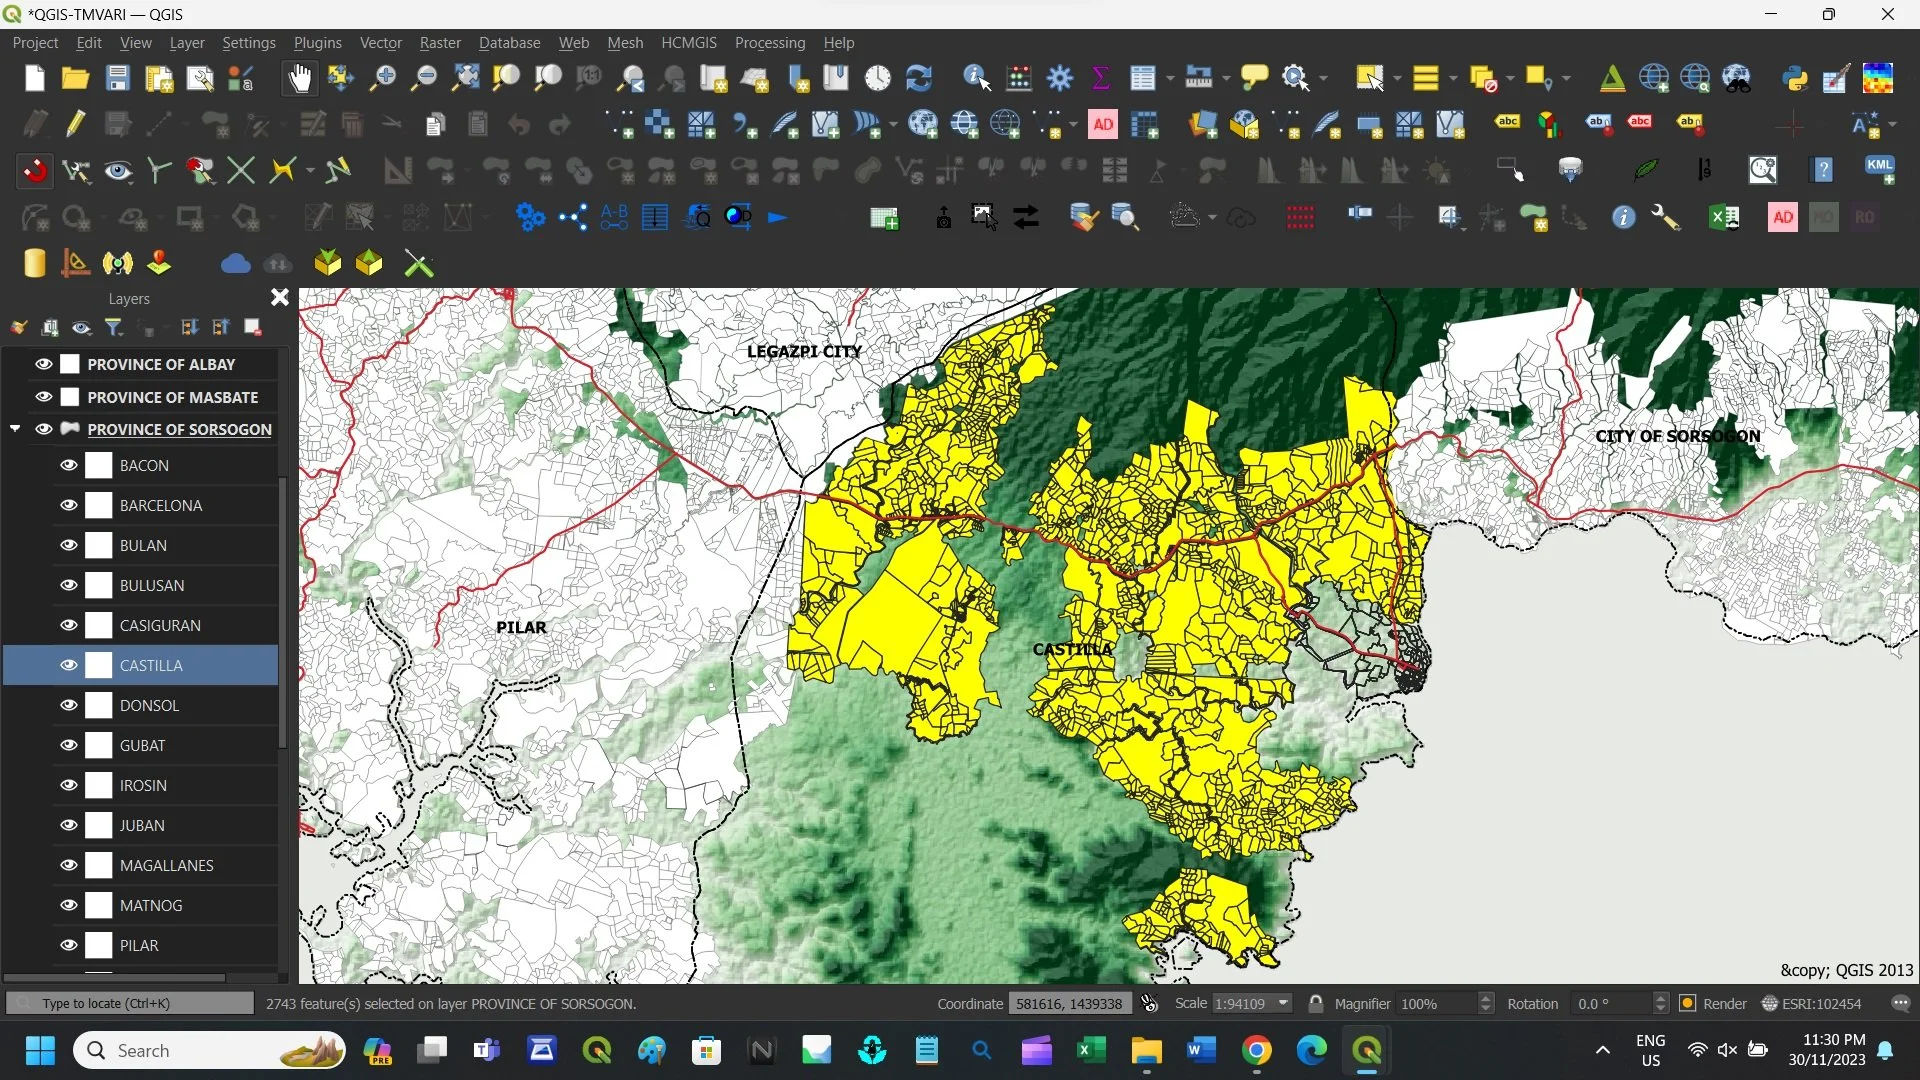
Task: Click the Zoom In magnifier tool
Action: [382, 78]
